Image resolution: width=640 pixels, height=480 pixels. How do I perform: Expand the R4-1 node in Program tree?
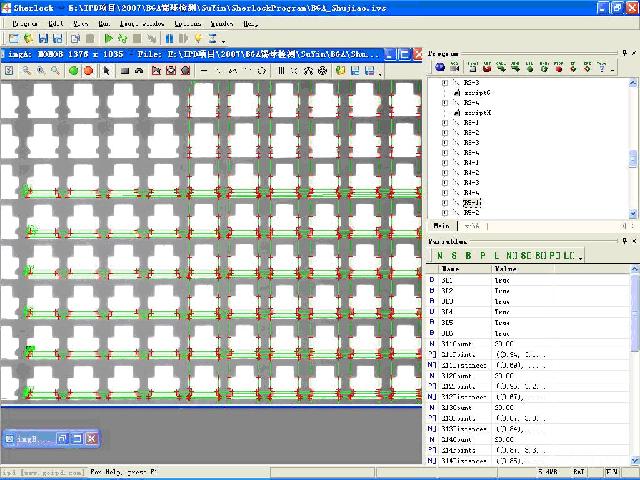[x=444, y=162]
